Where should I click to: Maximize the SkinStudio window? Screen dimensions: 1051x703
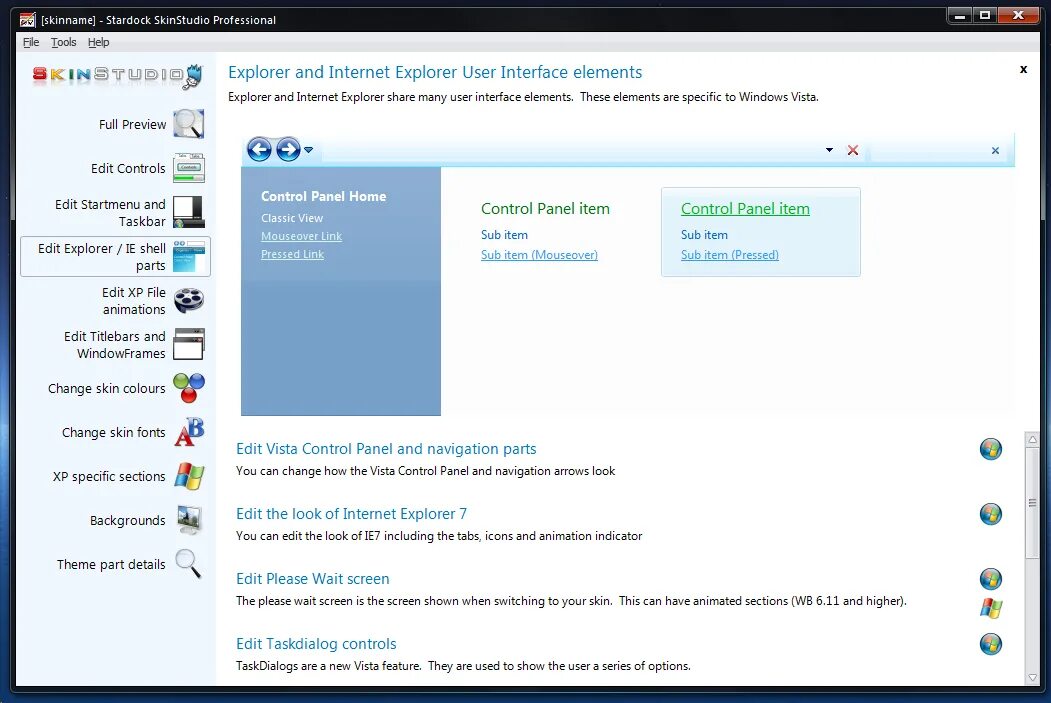(984, 15)
